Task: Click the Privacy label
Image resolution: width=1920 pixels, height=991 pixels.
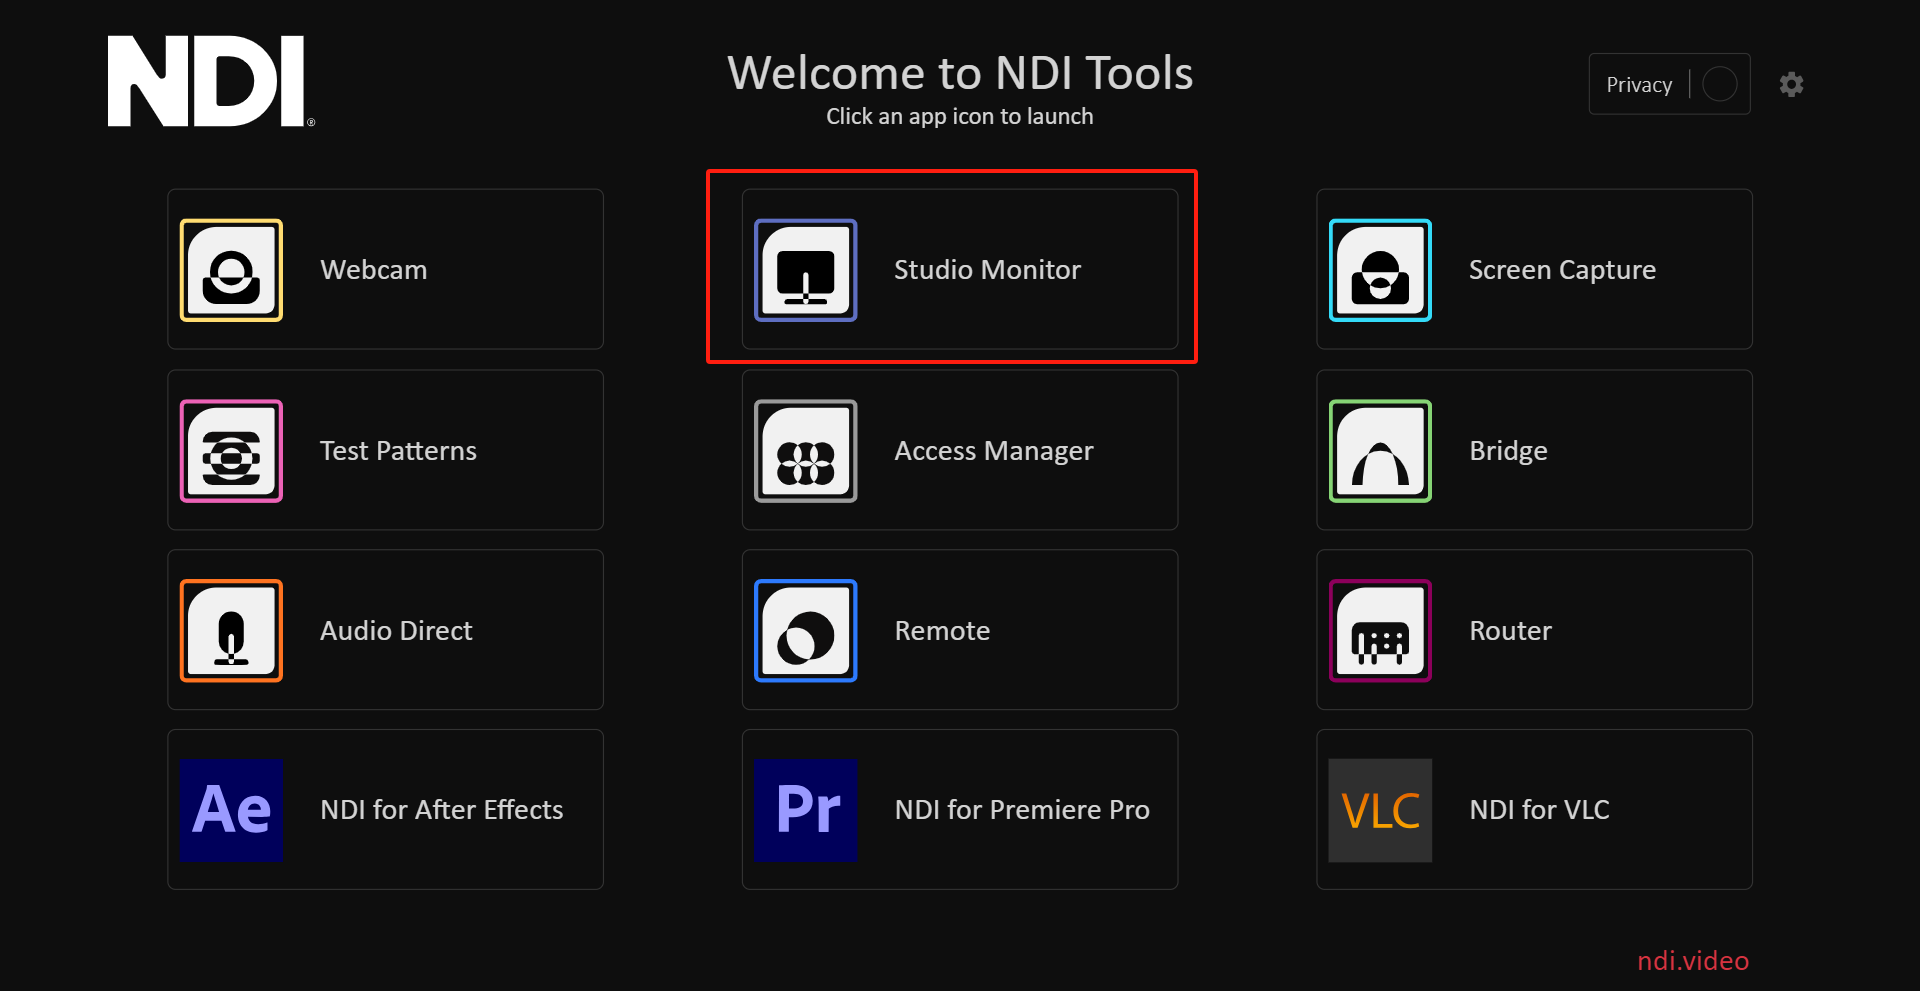Action: [1639, 84]
